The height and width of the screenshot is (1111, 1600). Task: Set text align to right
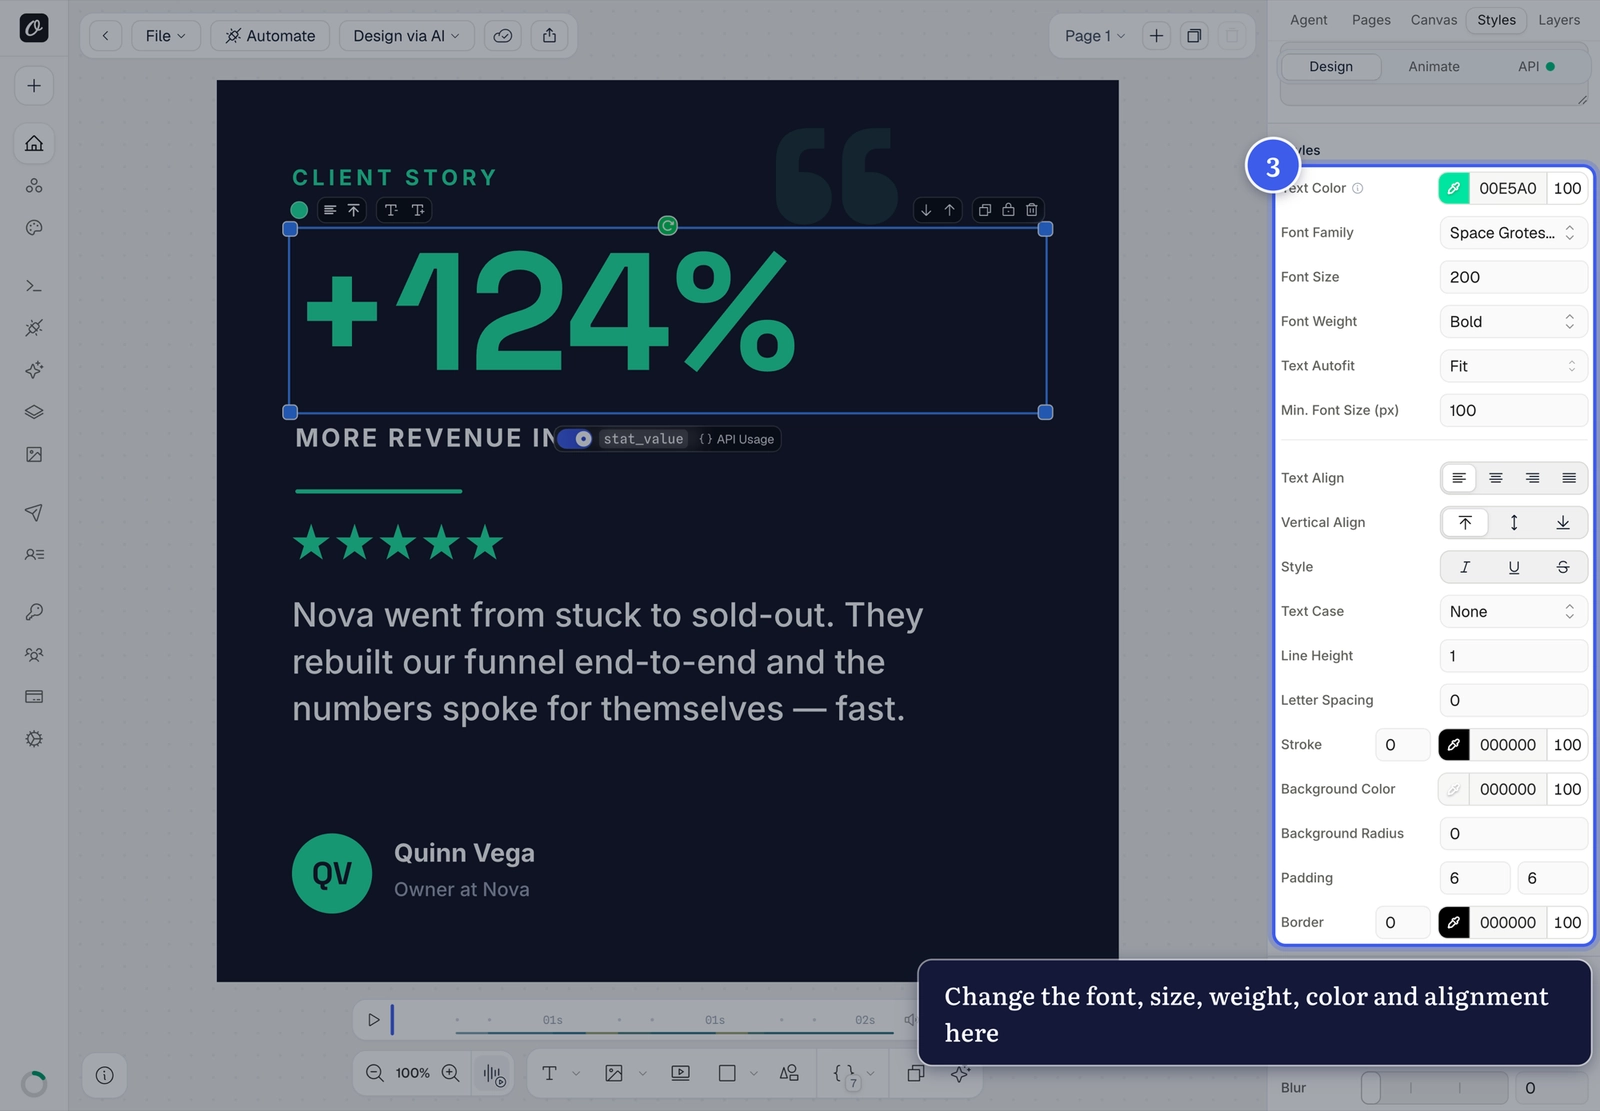(1532, 478)
